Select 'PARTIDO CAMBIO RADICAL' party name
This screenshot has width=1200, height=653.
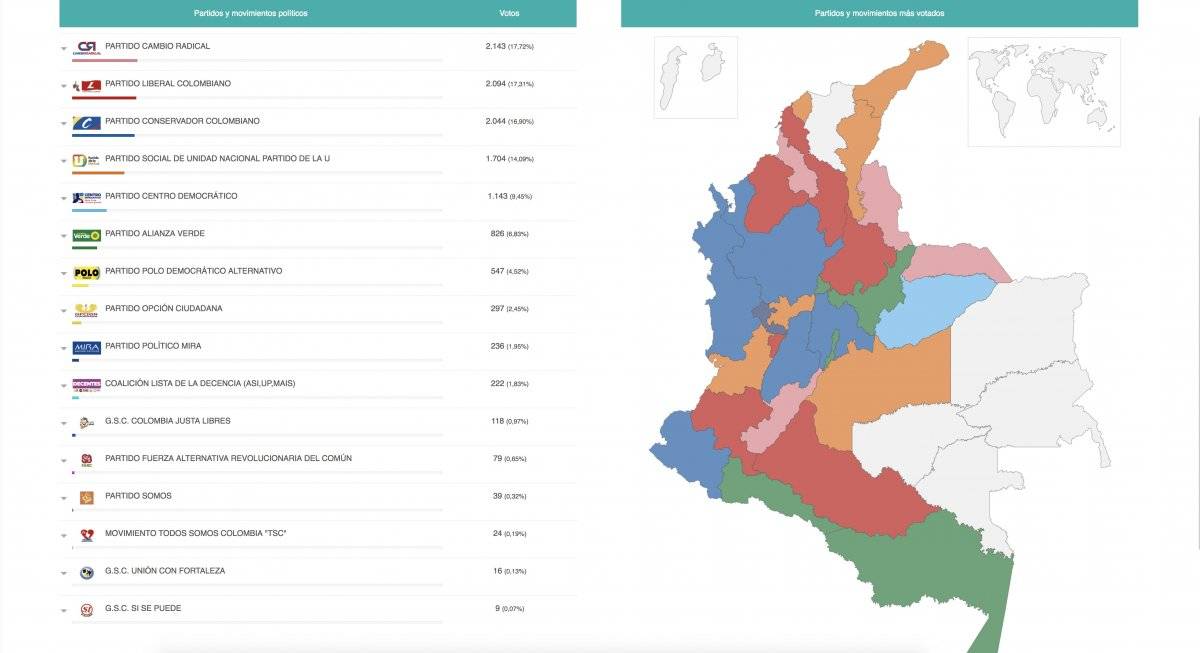pyautogui.click(x=157, y=46)
